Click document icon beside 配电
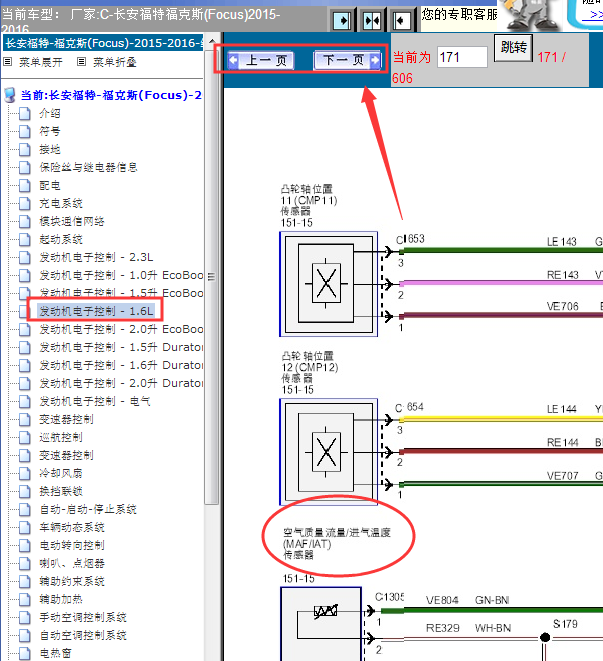 click(x=25, y=185)
